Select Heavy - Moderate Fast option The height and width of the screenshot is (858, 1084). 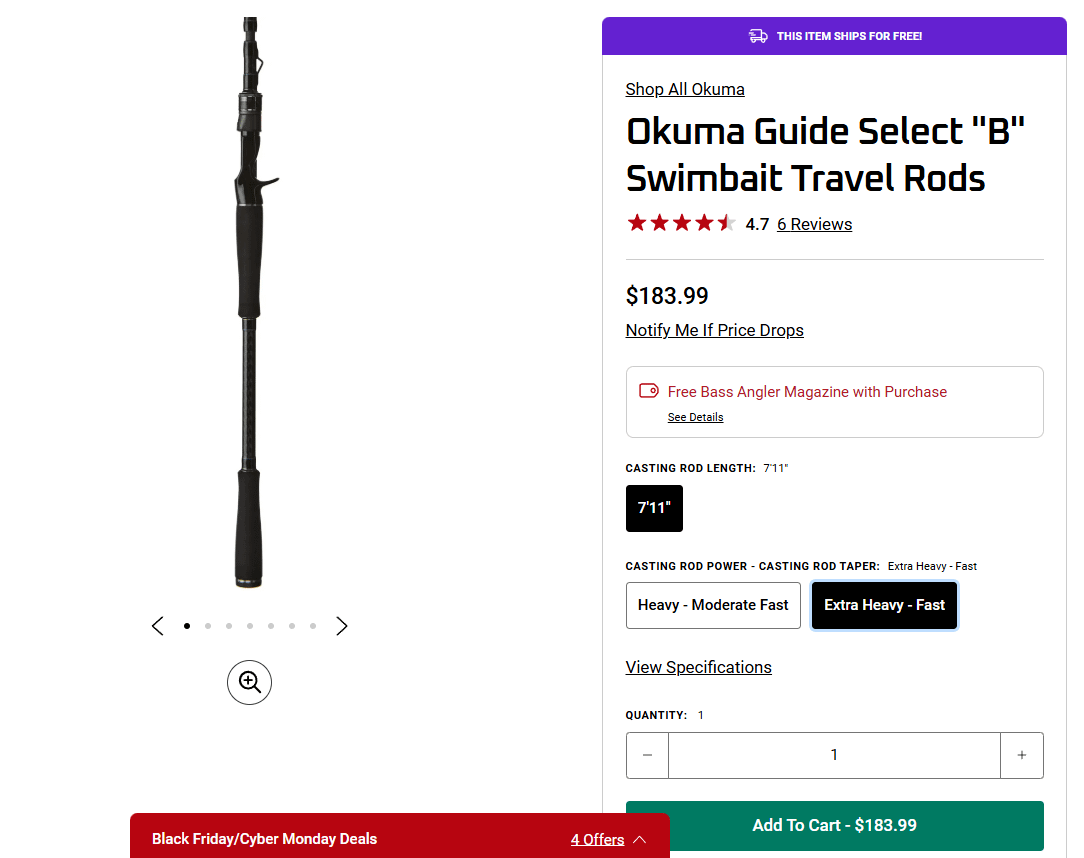tap(713, 605)
